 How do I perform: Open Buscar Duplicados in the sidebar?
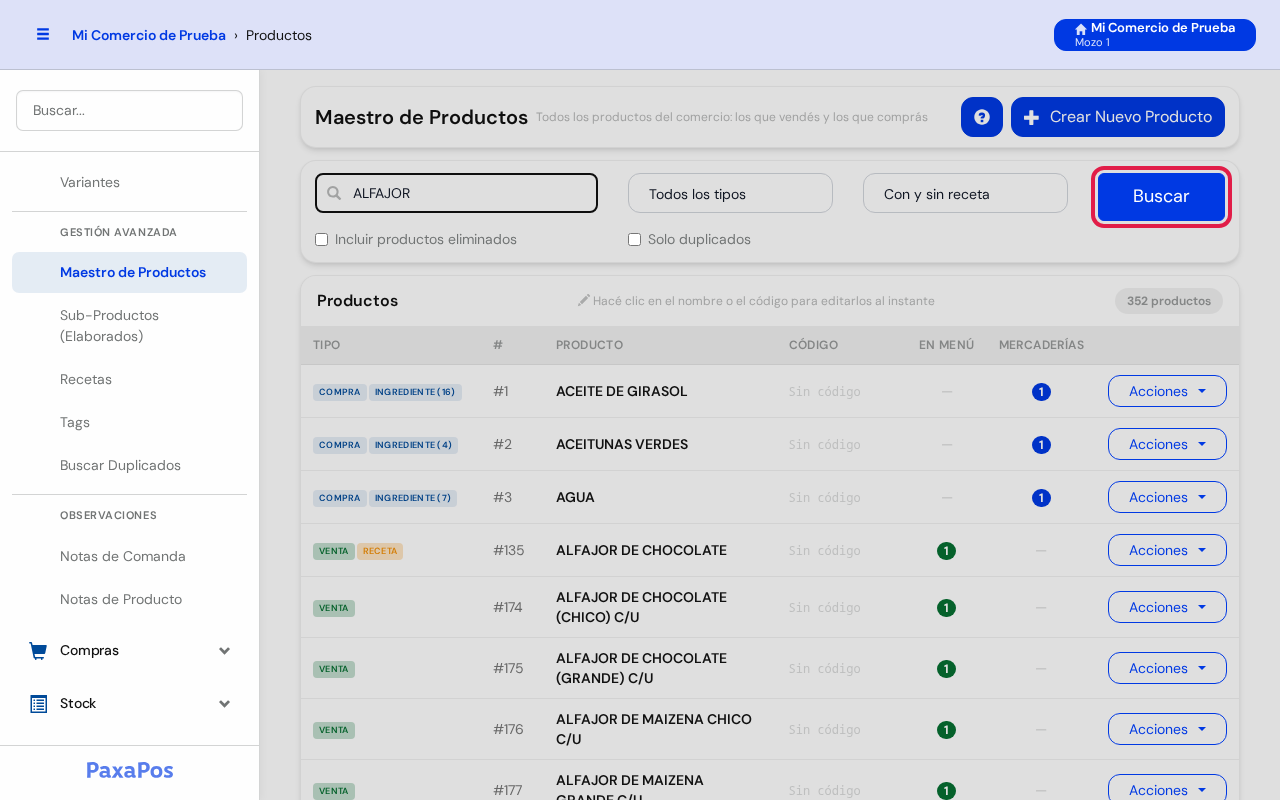[129, 465]
